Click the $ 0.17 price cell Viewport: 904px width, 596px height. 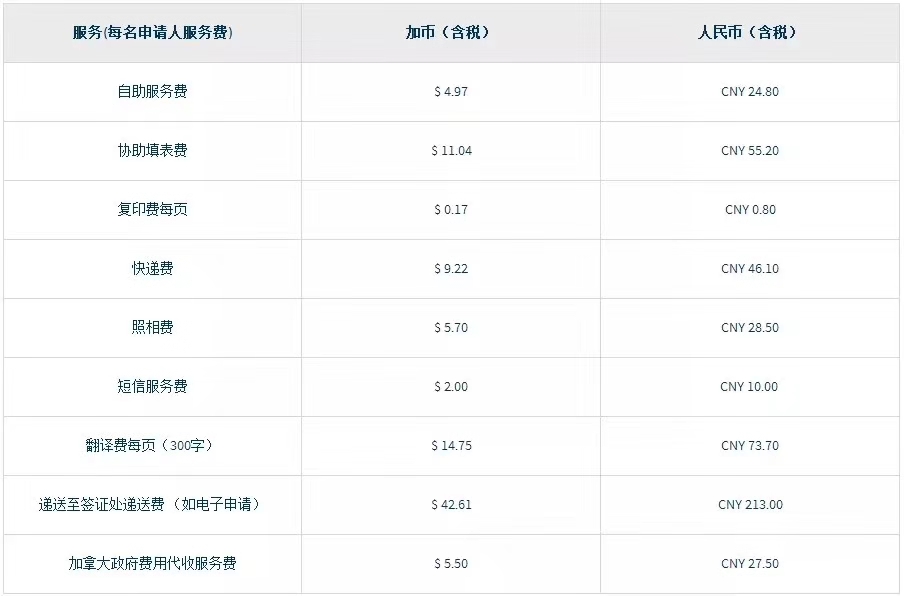click(x=451, y=209)
